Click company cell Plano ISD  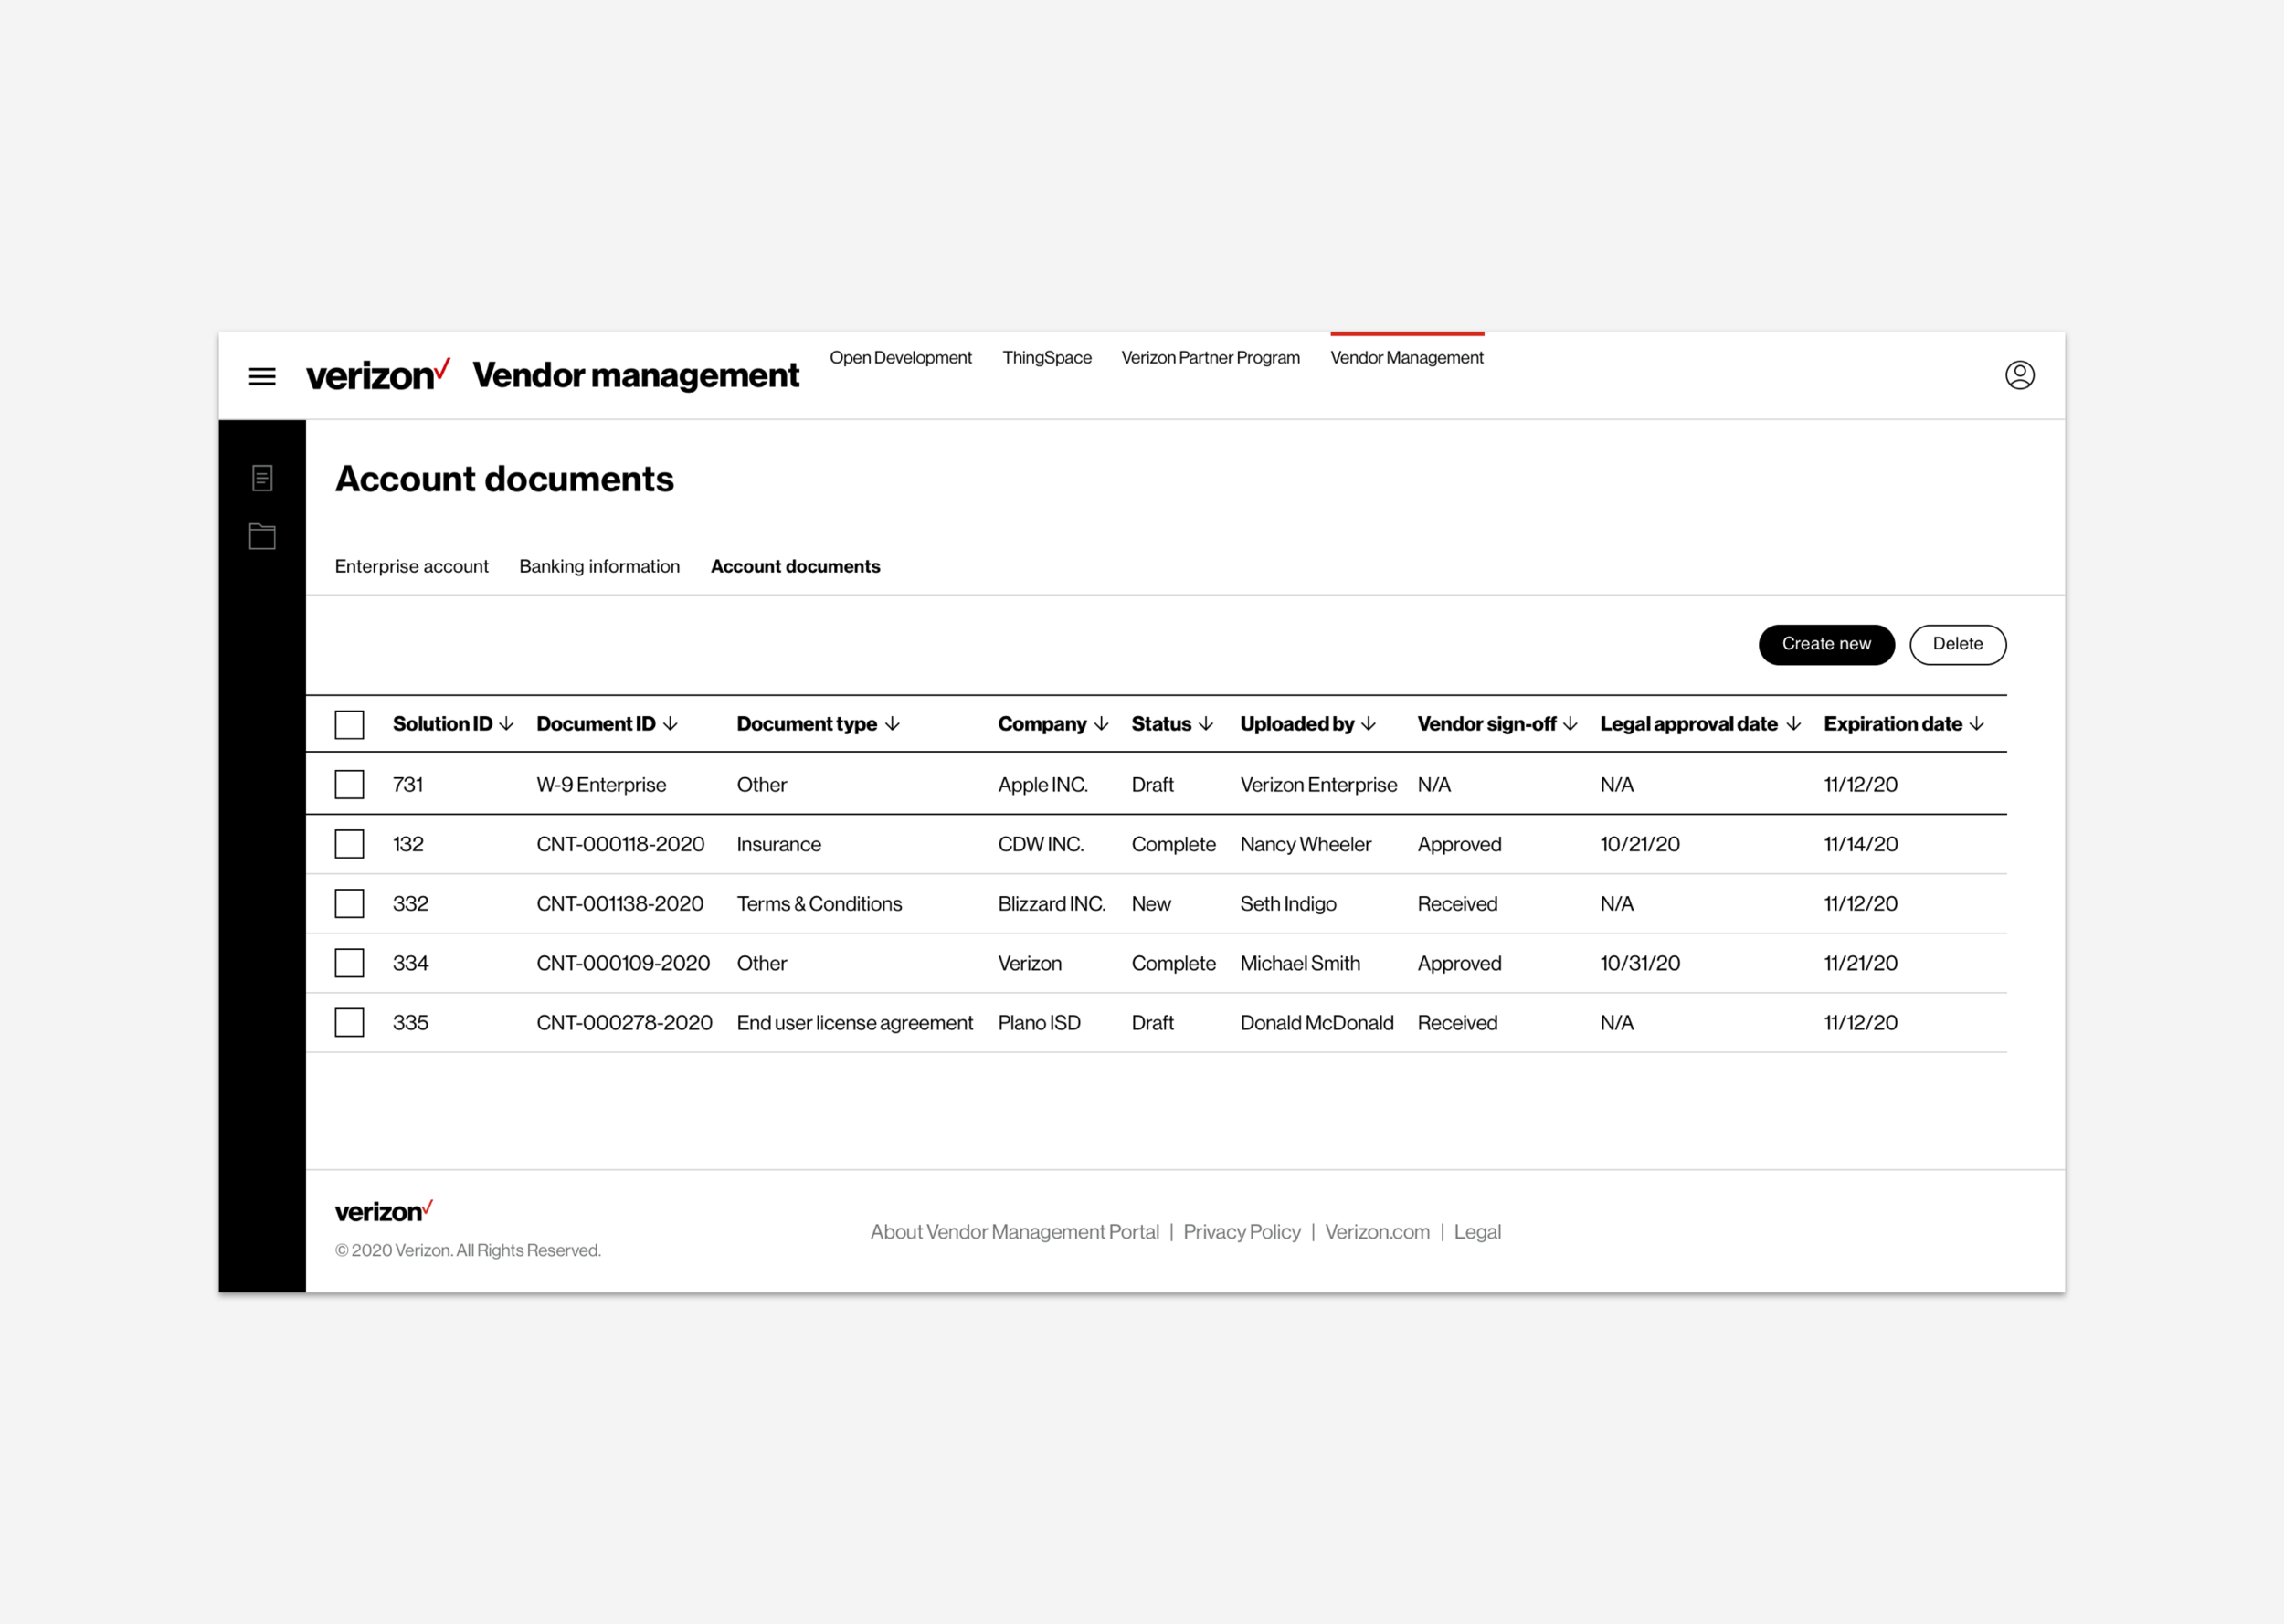(x=1039, y=1023)
